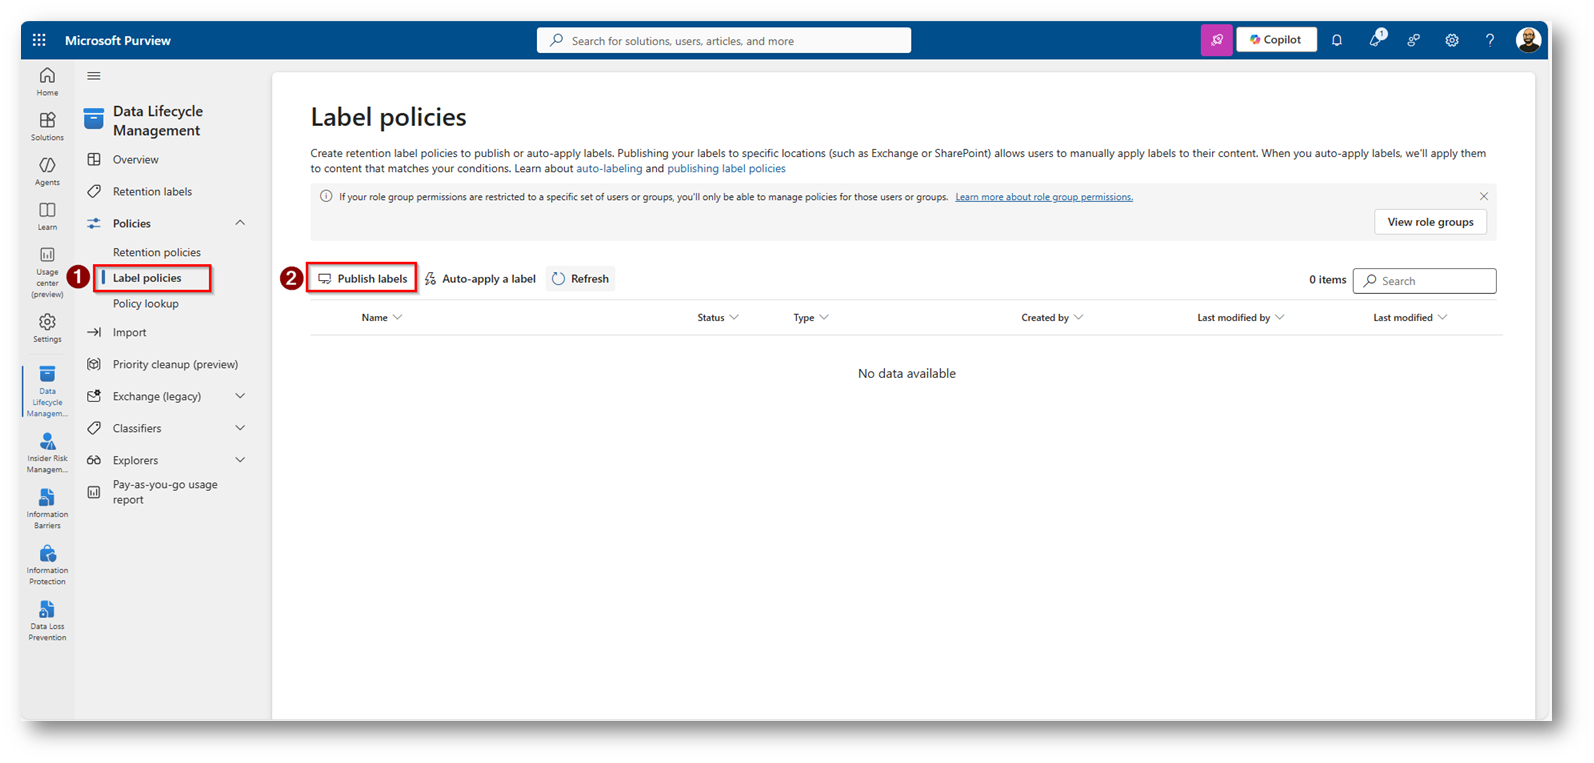This screenshot has width=1594, height=763.
Task: Click the connections icon in header
Action: coord(1414,40)
